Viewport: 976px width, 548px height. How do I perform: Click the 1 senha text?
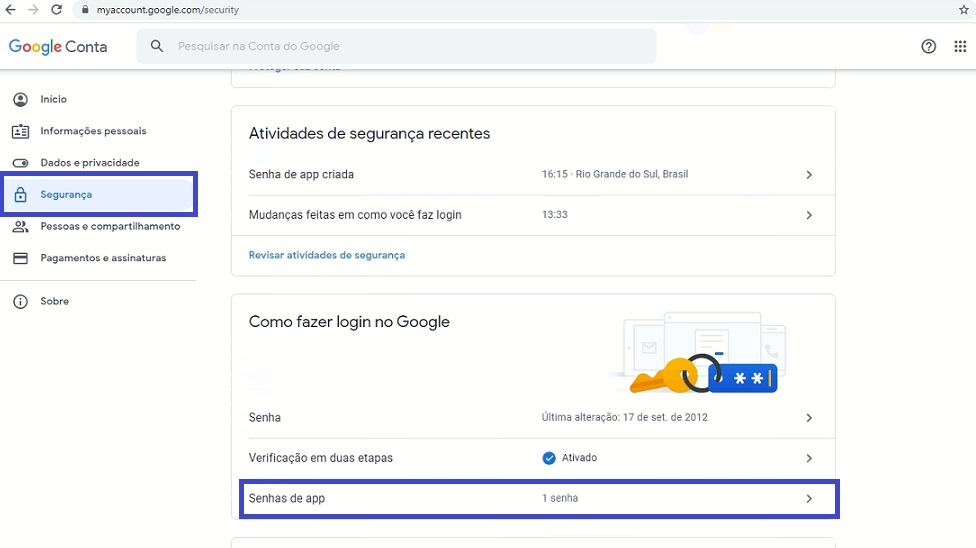(560, 498)
